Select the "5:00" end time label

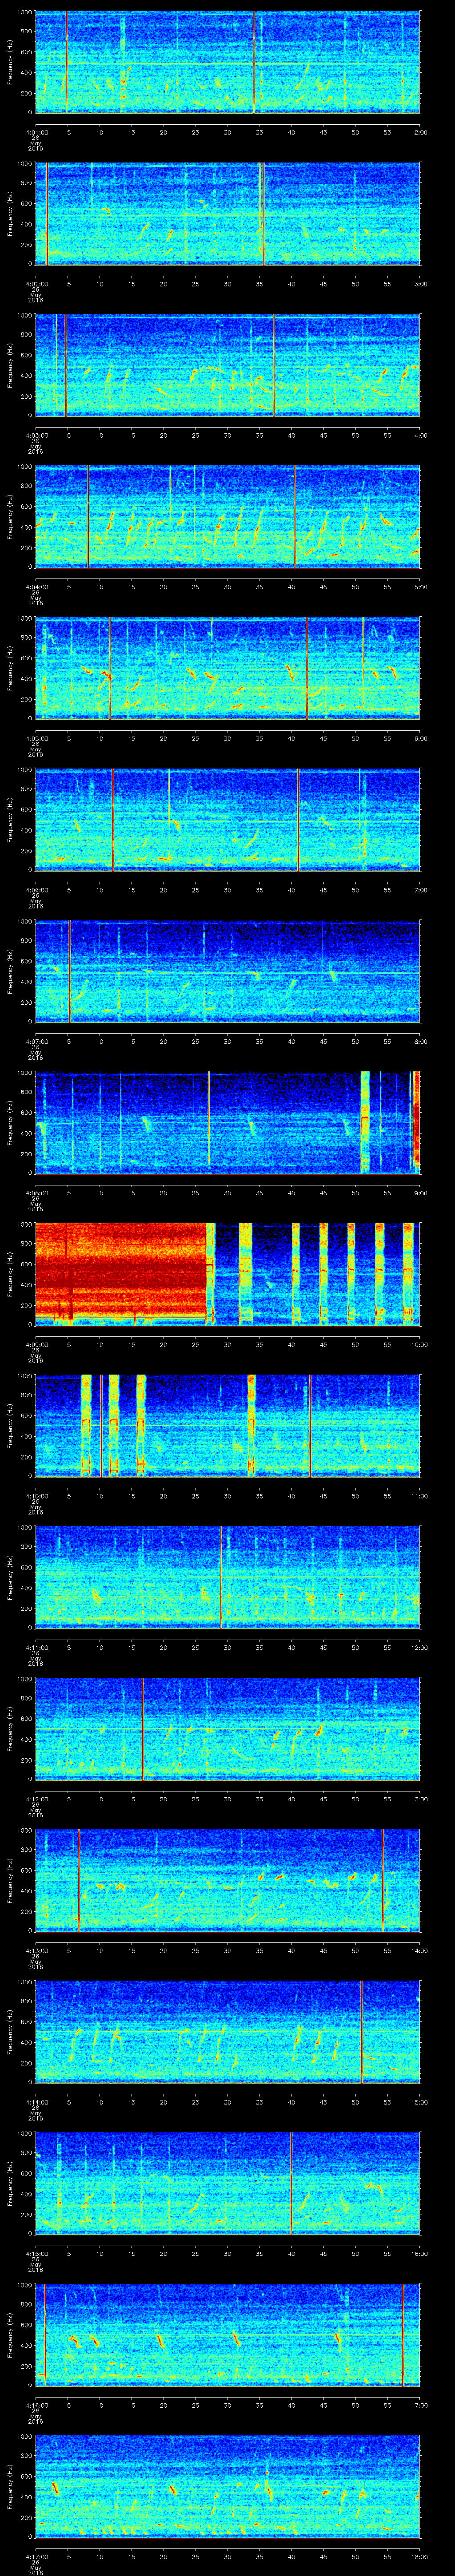tap(421, 586)
